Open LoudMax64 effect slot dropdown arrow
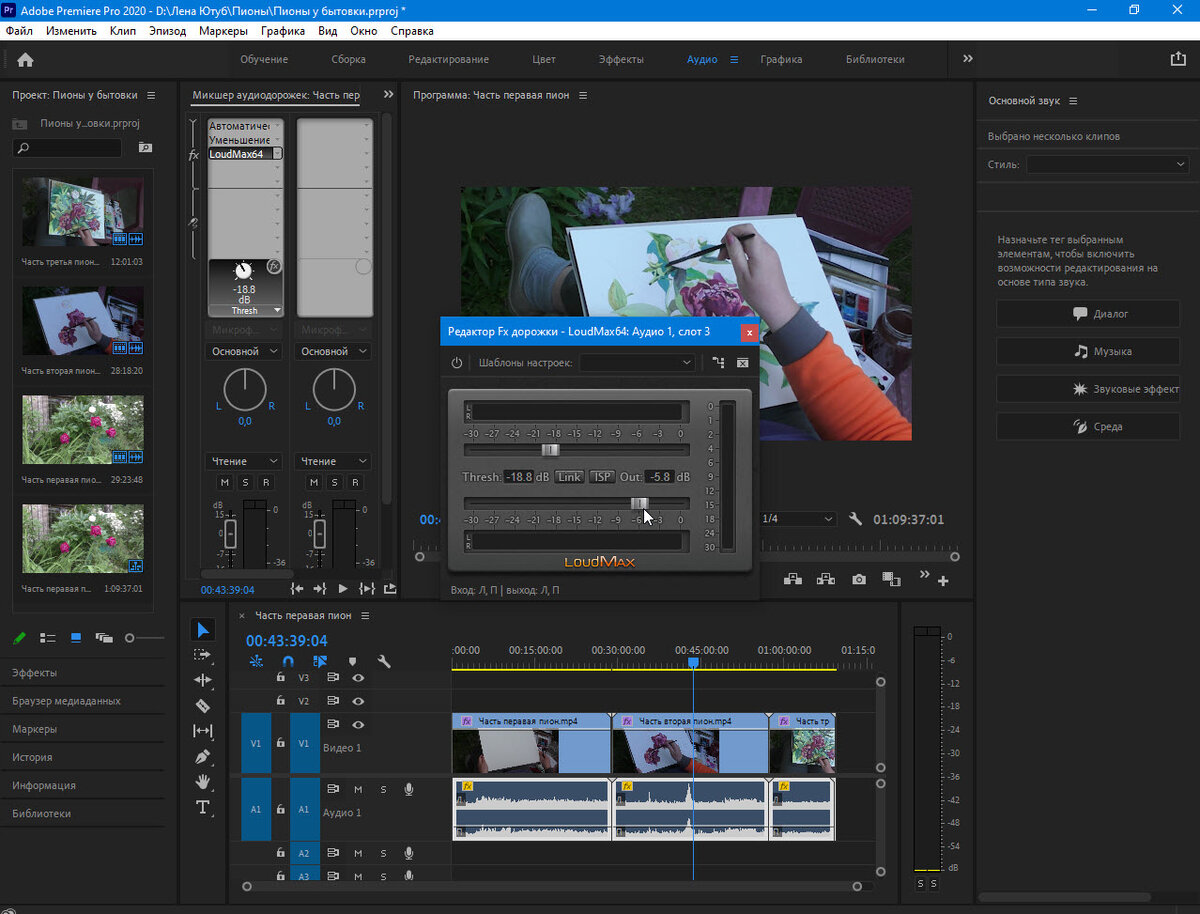The image size is (1200, 914). click(x=278, y=154)
